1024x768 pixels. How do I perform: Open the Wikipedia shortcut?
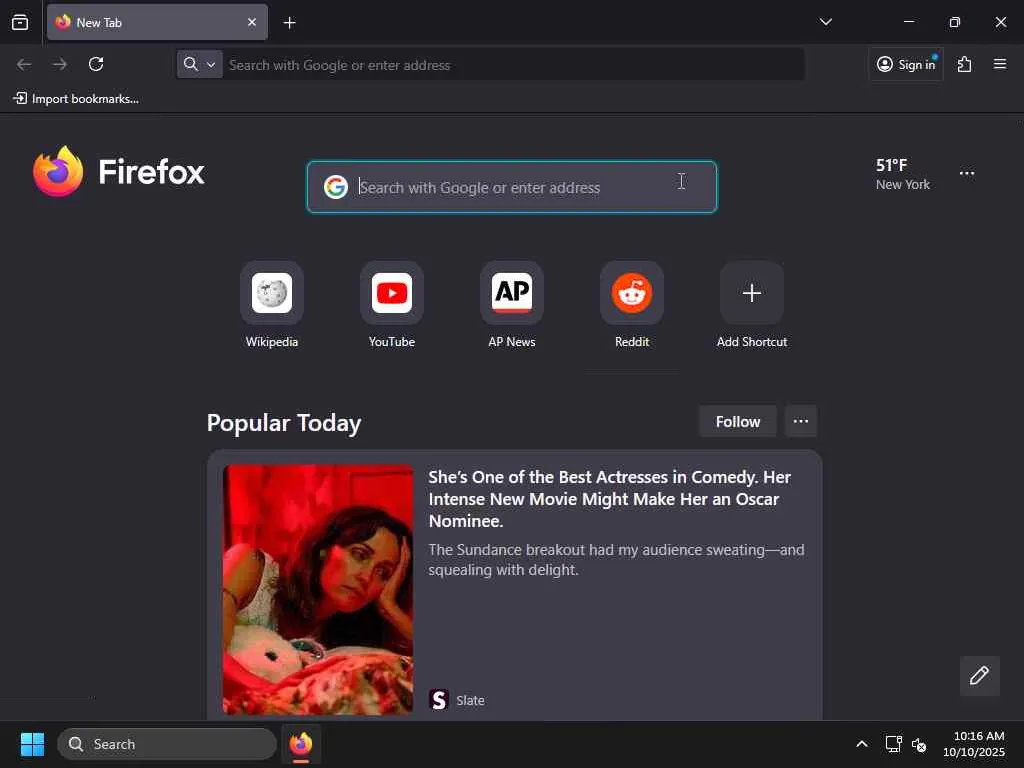coord(272,306)
